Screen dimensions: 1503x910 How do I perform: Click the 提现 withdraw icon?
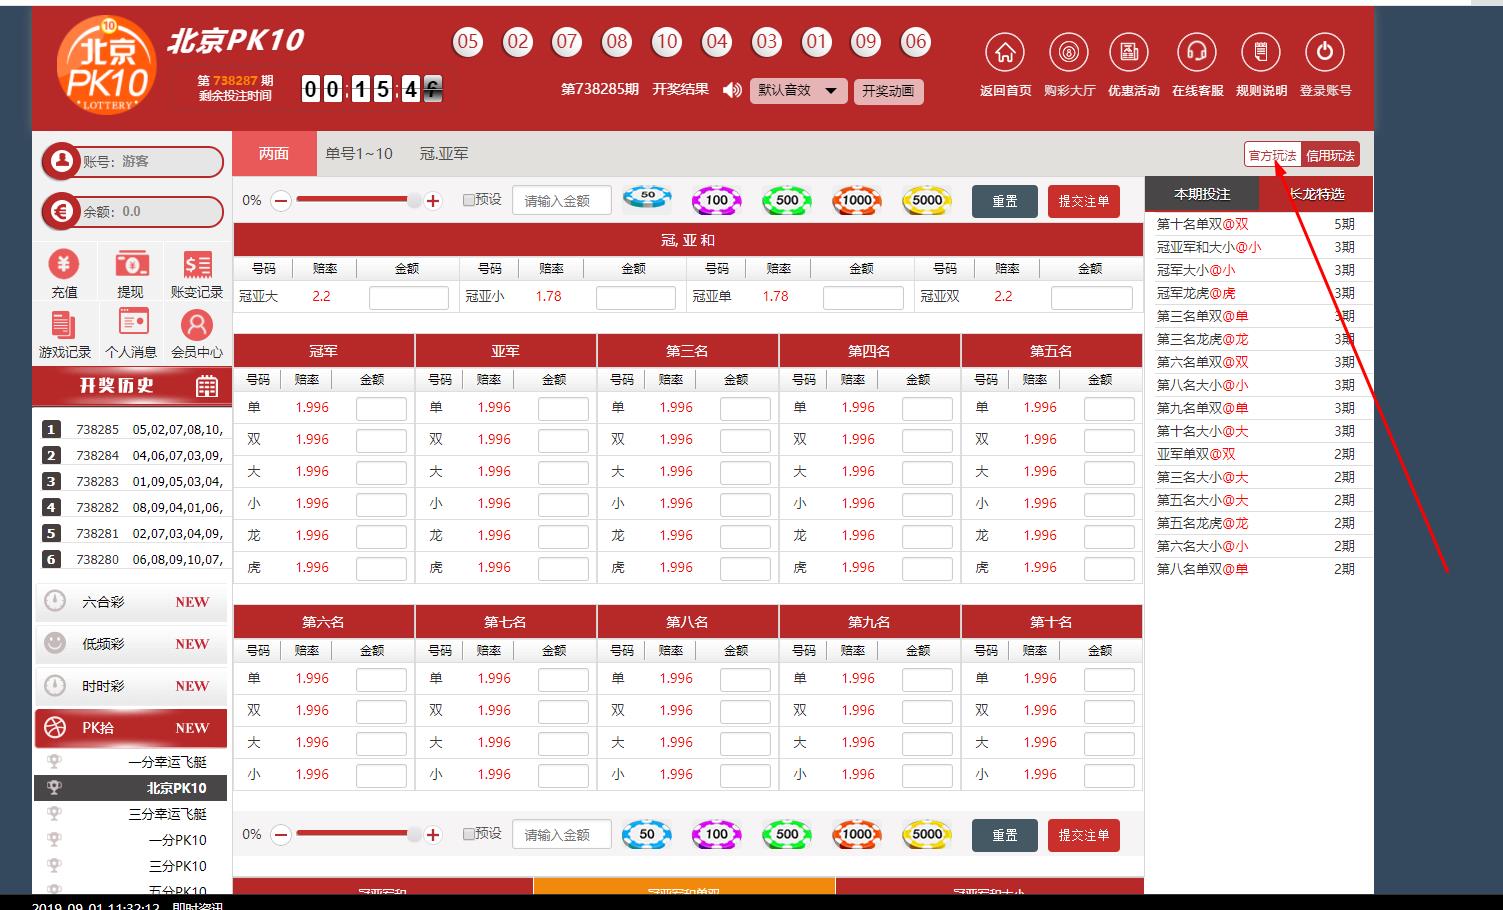[x=131, y=265]
